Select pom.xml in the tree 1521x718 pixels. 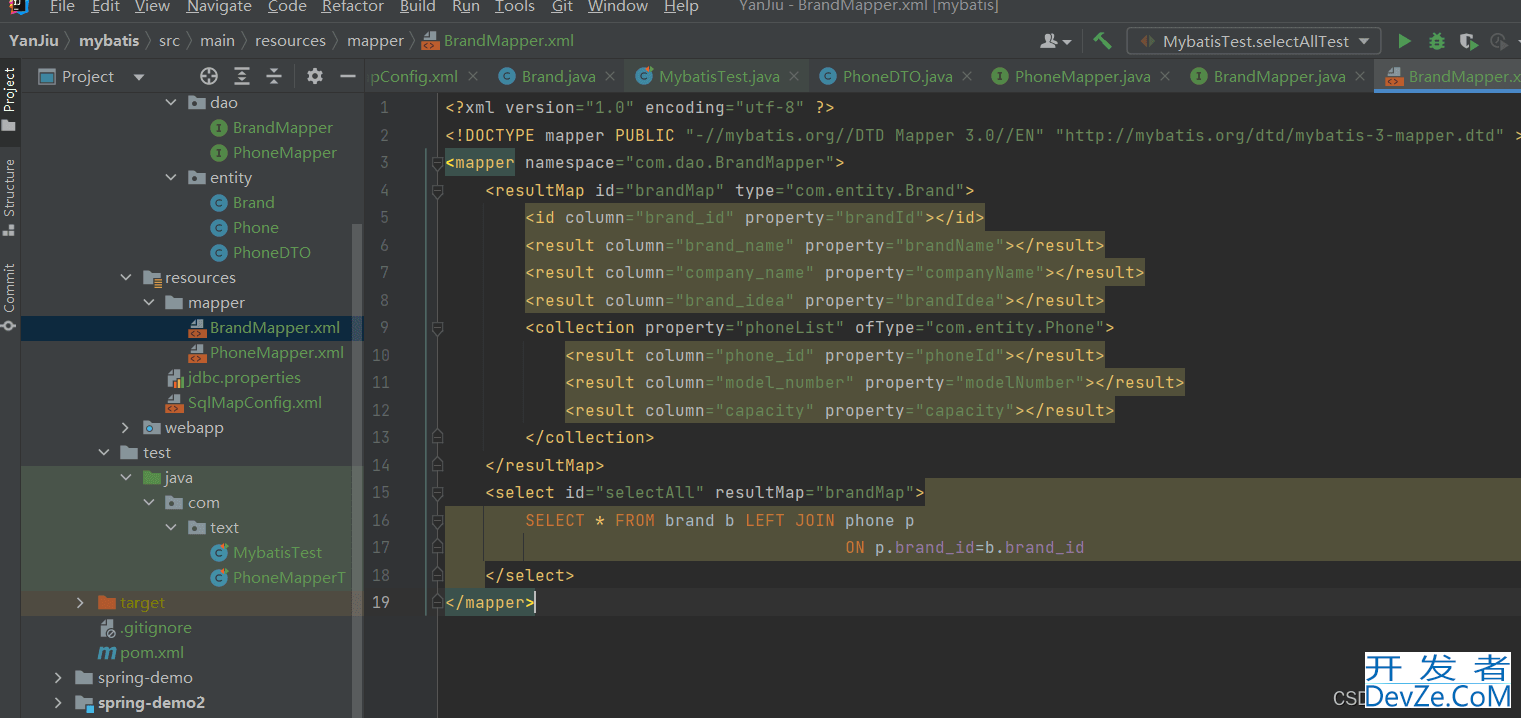[152, 652]
